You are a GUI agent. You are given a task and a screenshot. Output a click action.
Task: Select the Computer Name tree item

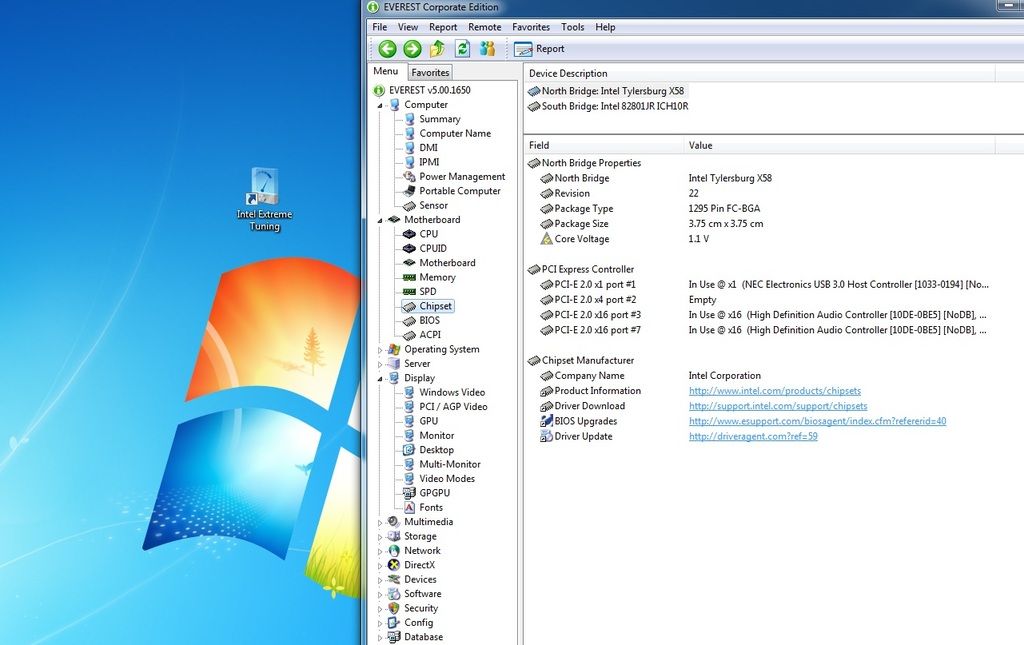coord(455,133)
